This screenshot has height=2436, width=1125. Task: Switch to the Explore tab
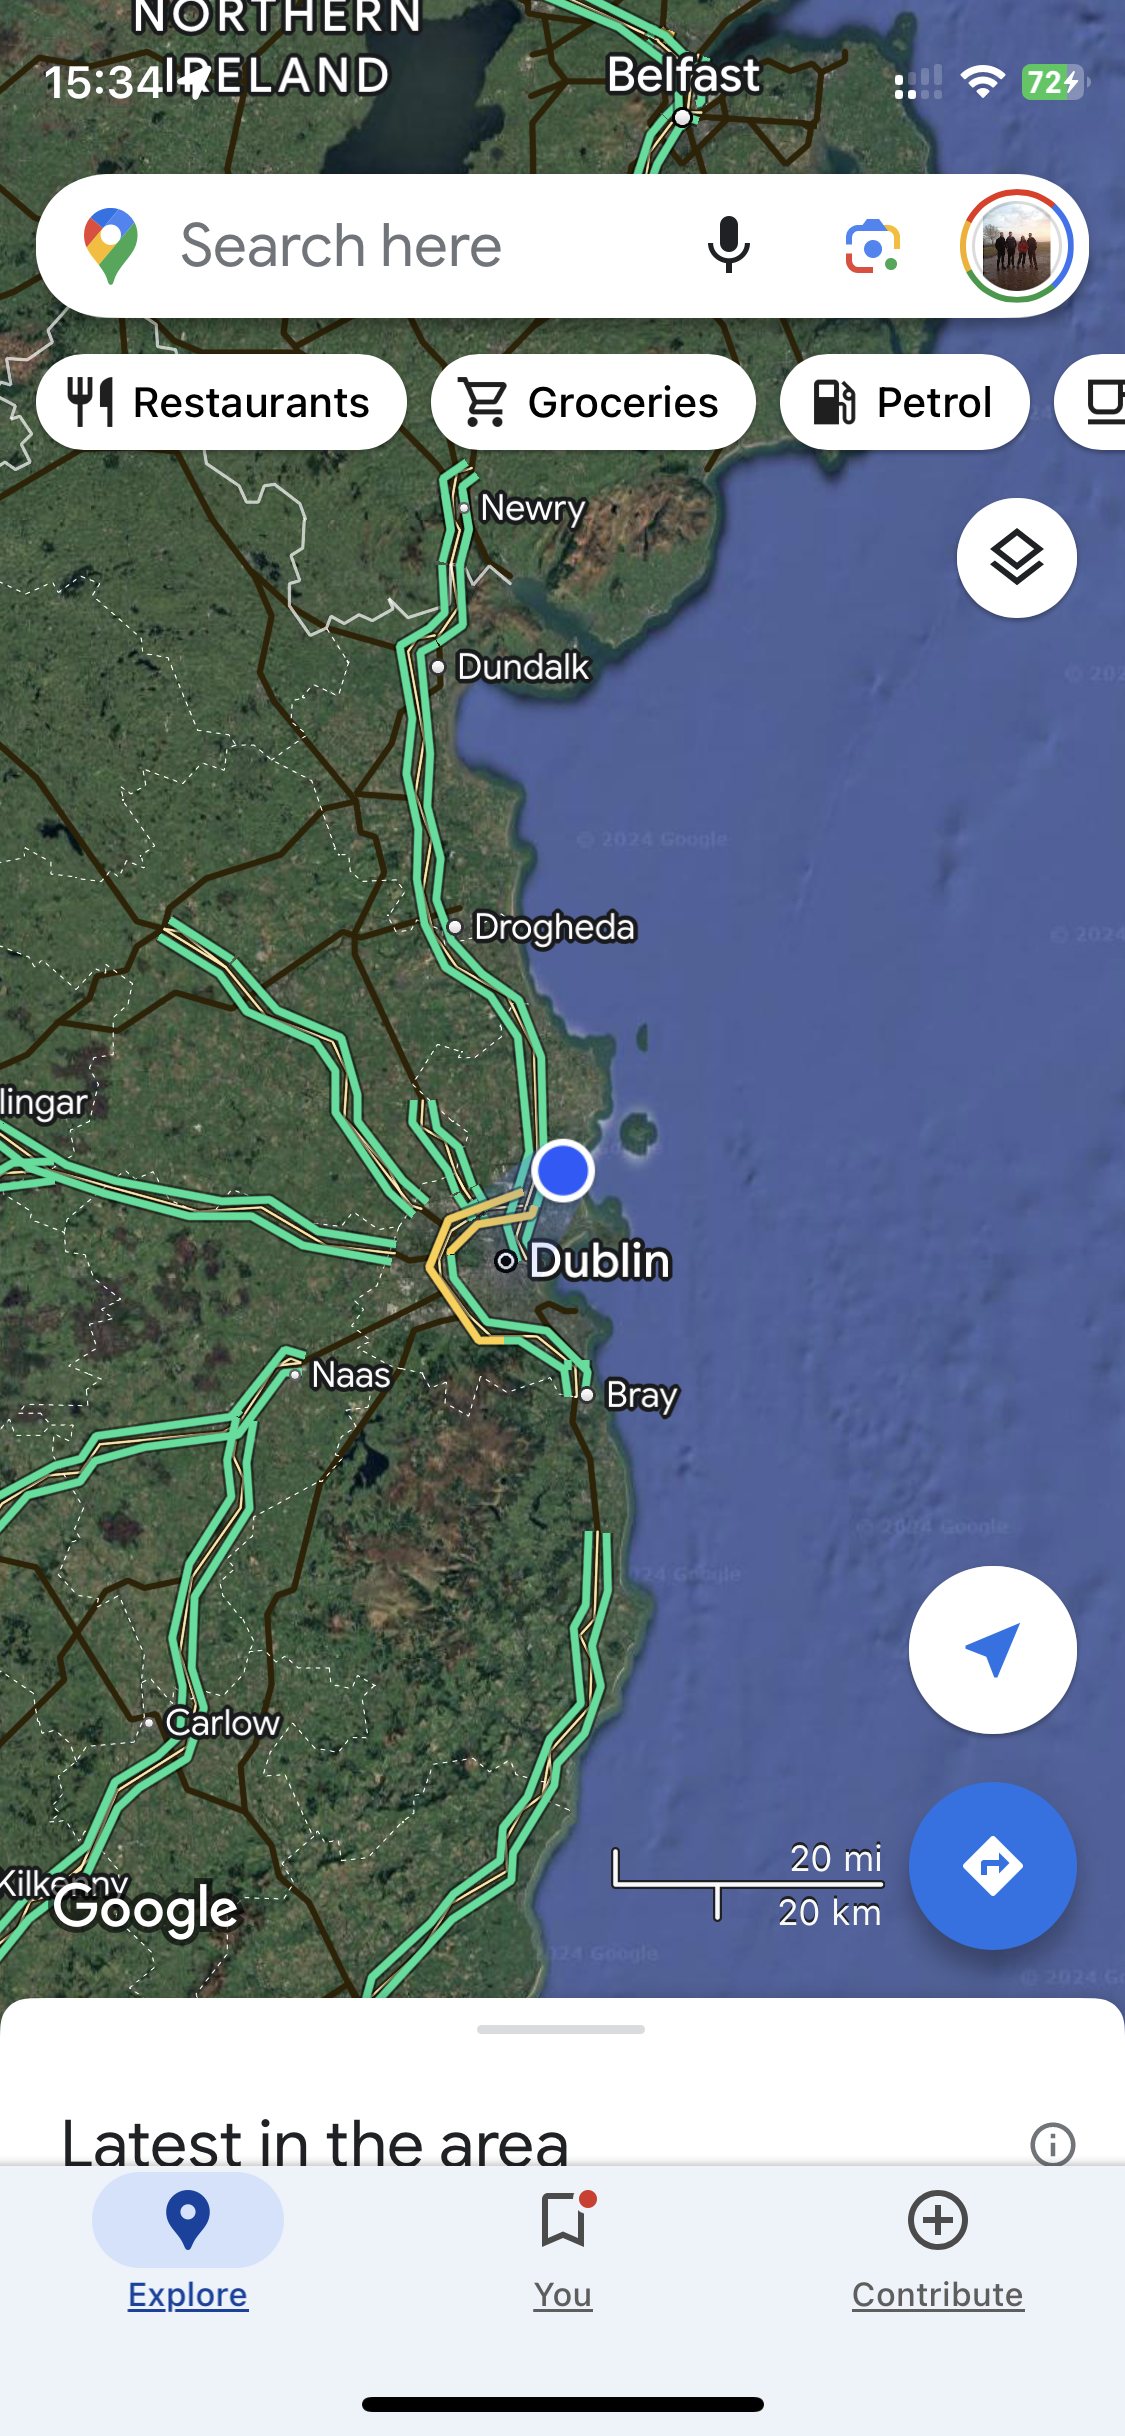tap(188, 2242)
